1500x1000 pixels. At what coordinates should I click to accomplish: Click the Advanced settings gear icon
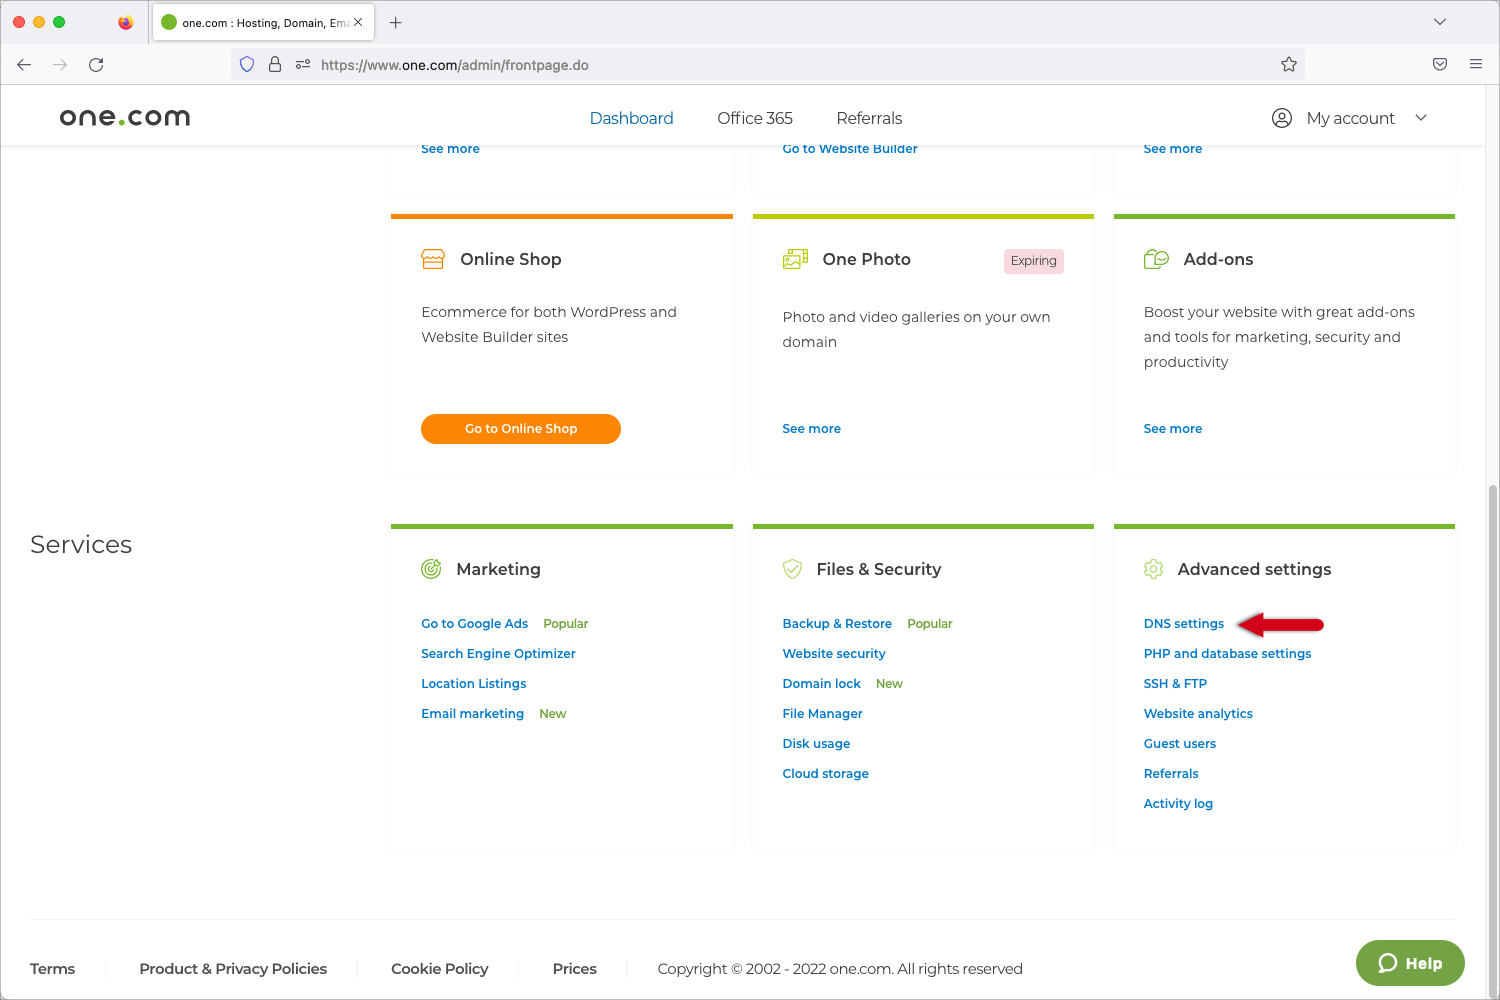tap(1153, 568)
